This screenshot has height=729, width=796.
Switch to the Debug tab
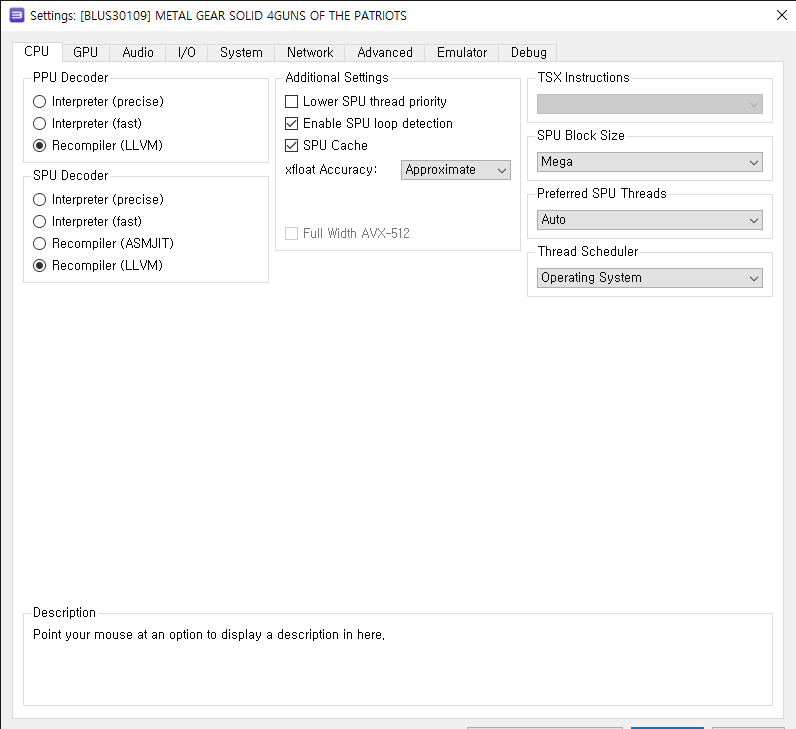pyautogui.click(x=528, y=52)
